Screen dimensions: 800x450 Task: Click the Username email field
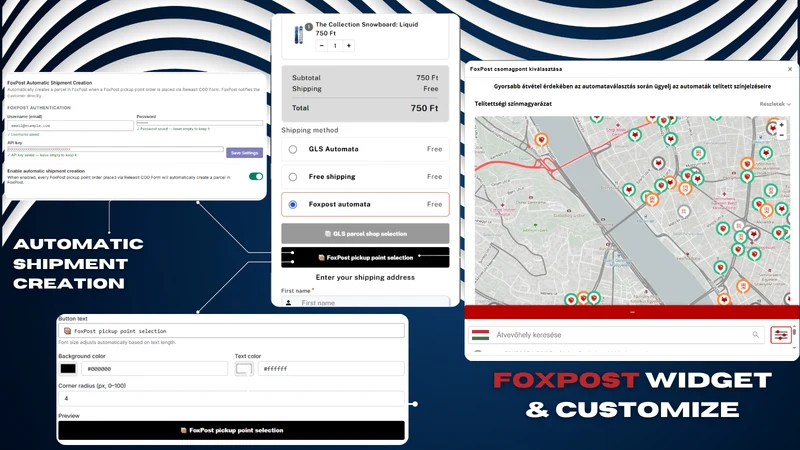pos(70,125)
